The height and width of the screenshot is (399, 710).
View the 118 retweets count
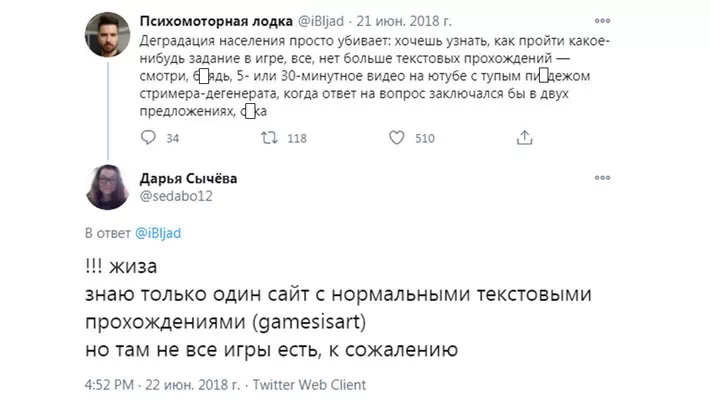297,138
